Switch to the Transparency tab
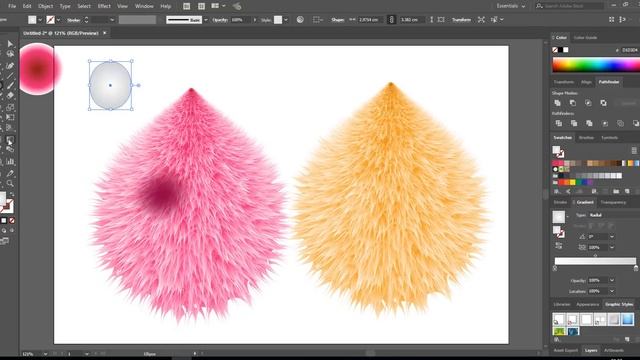640x360 pixels. tap(613, 202)
